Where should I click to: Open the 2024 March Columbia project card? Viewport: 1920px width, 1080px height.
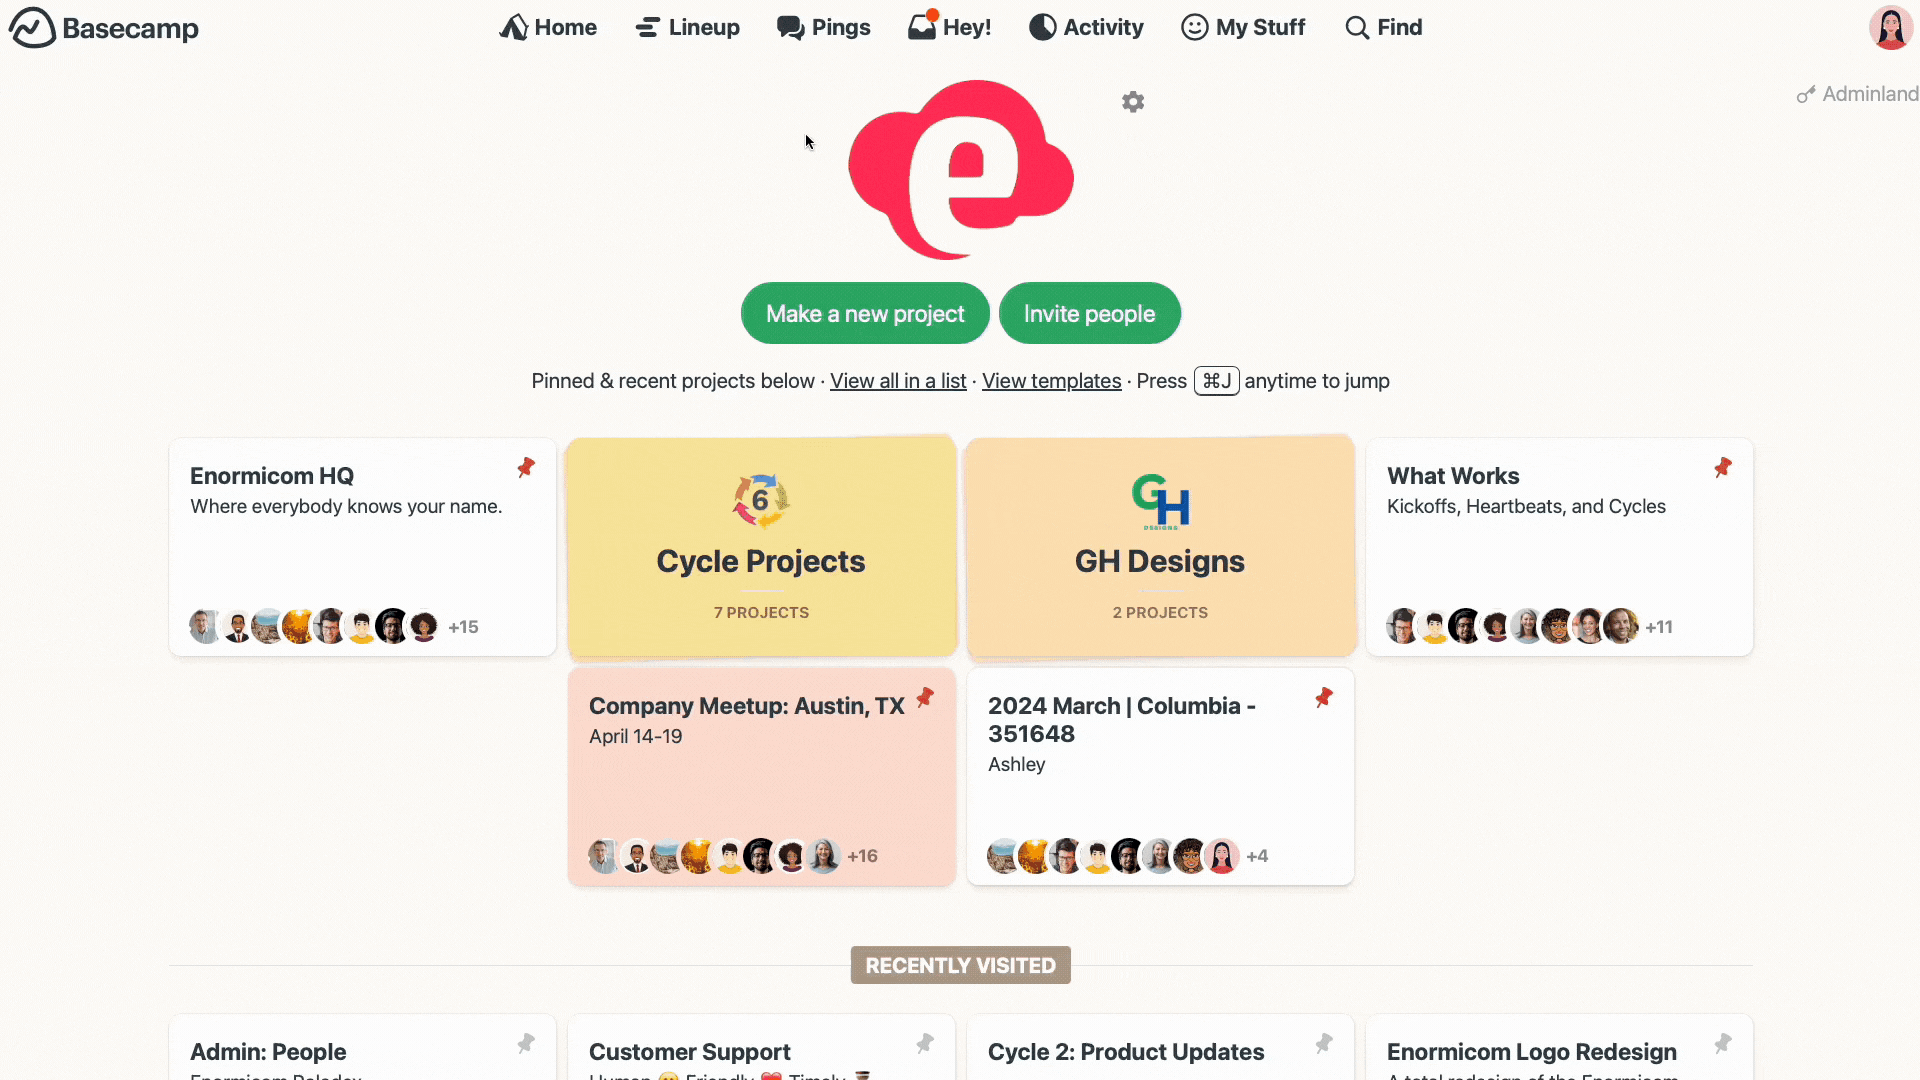pyautogui.click(x=1160, y=777)
